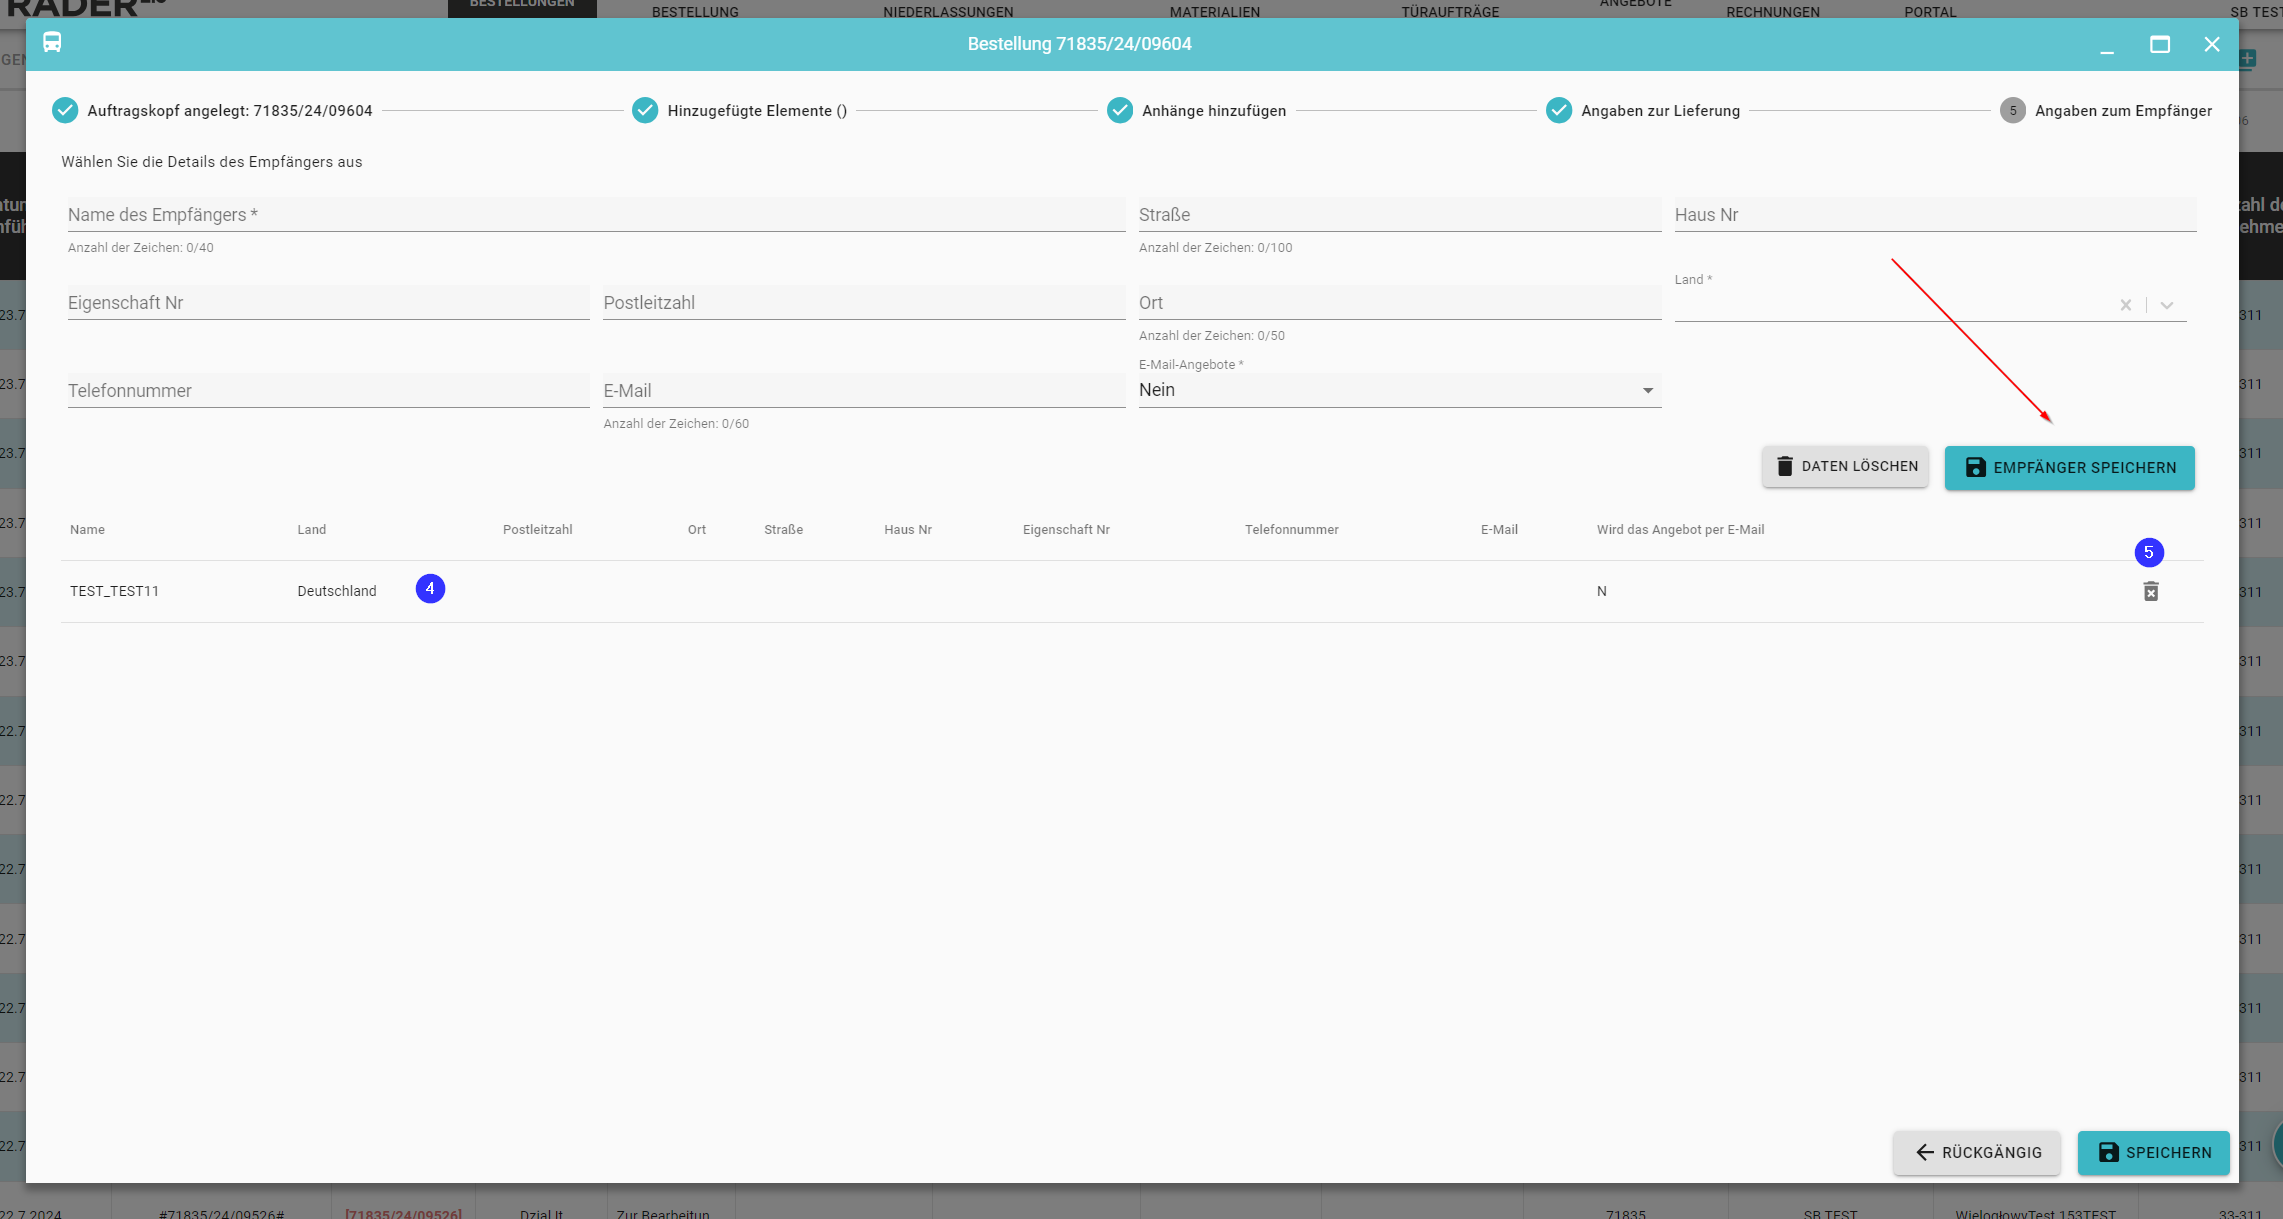Image resolution: width=2283 pixels, height=1219 pixels.
Task: Open the Materialien menu
Action: tap(1214, 12)
